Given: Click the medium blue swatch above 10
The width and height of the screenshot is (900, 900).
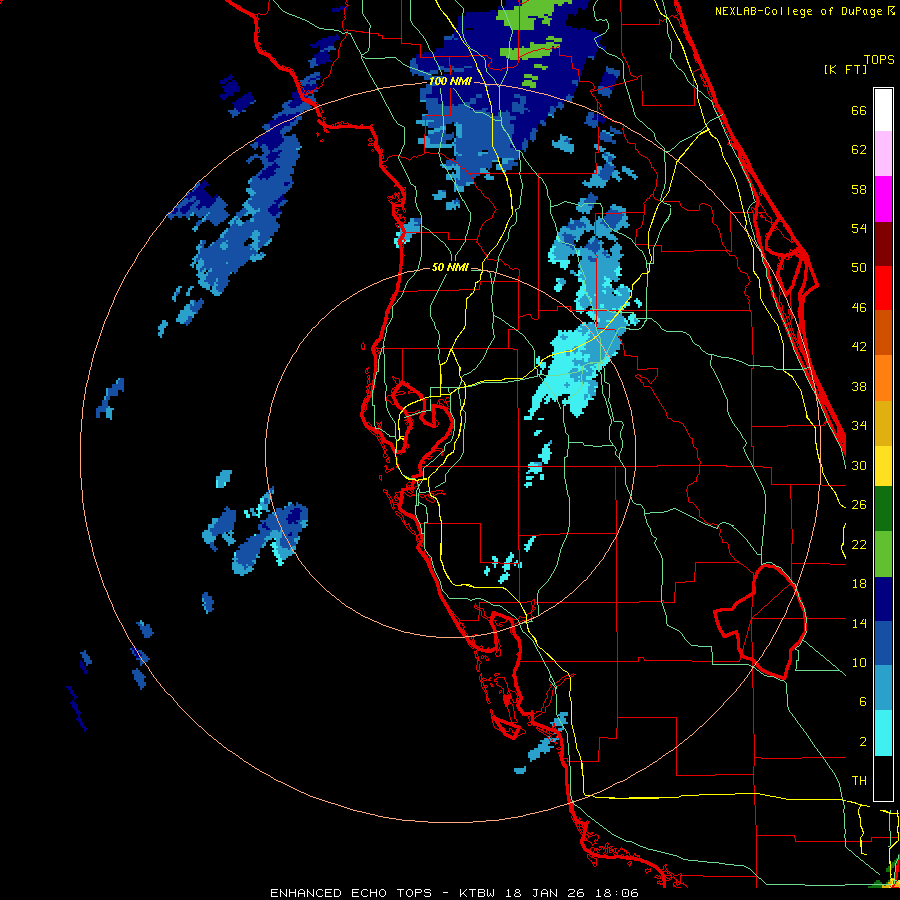Looking at the screenshot, I should coord(883,643).
